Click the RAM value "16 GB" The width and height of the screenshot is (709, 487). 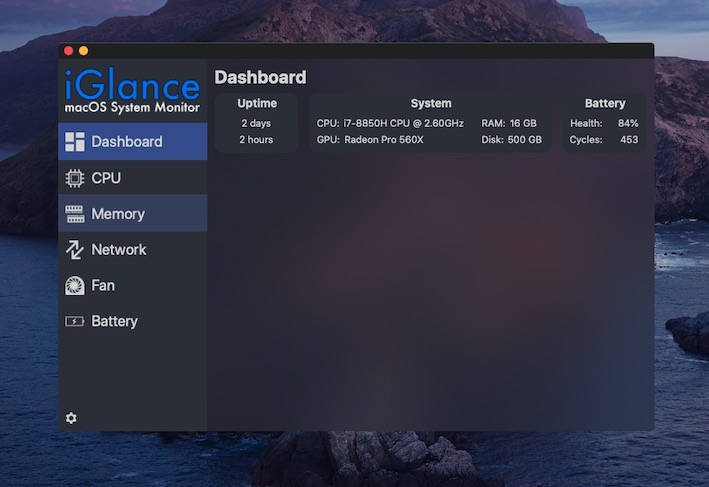coord(523,123)
